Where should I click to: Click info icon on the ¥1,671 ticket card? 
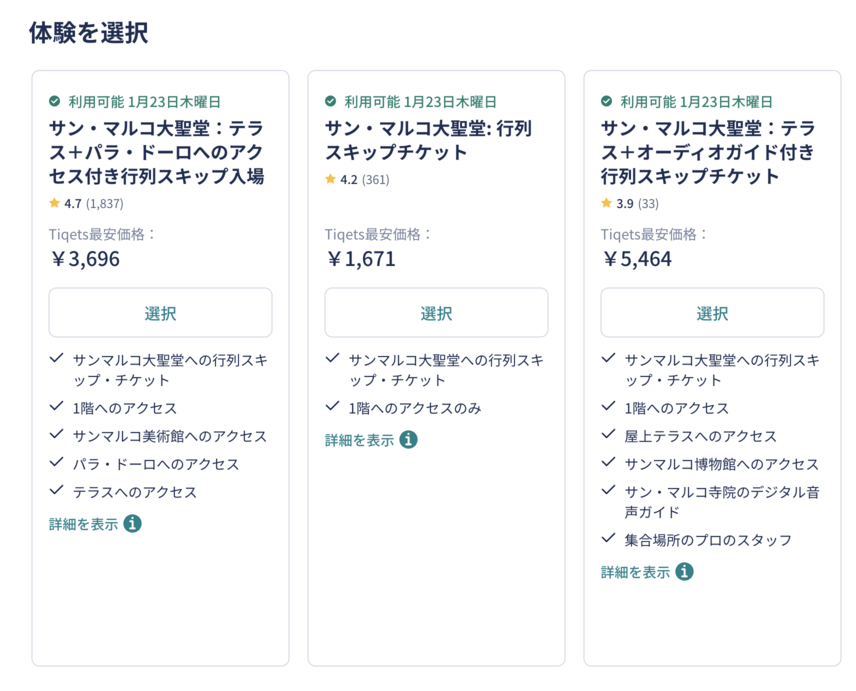point(409,439)
